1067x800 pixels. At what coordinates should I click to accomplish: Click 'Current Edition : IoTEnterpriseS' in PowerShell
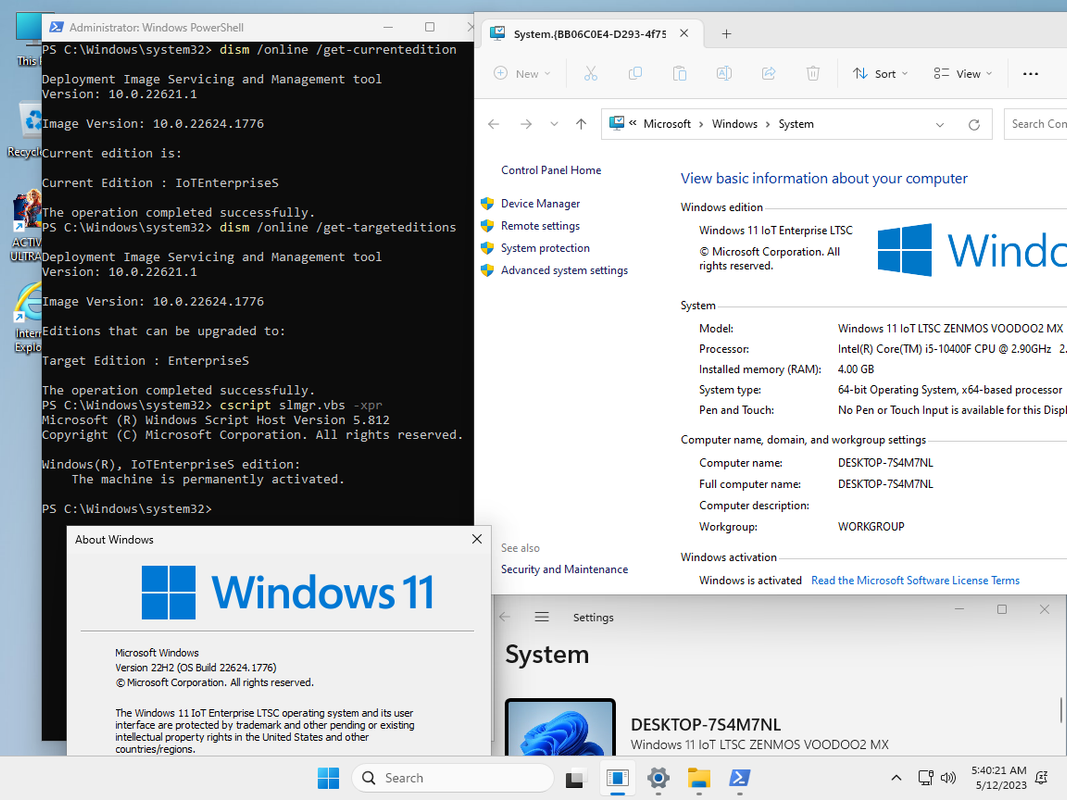(160, 183)
